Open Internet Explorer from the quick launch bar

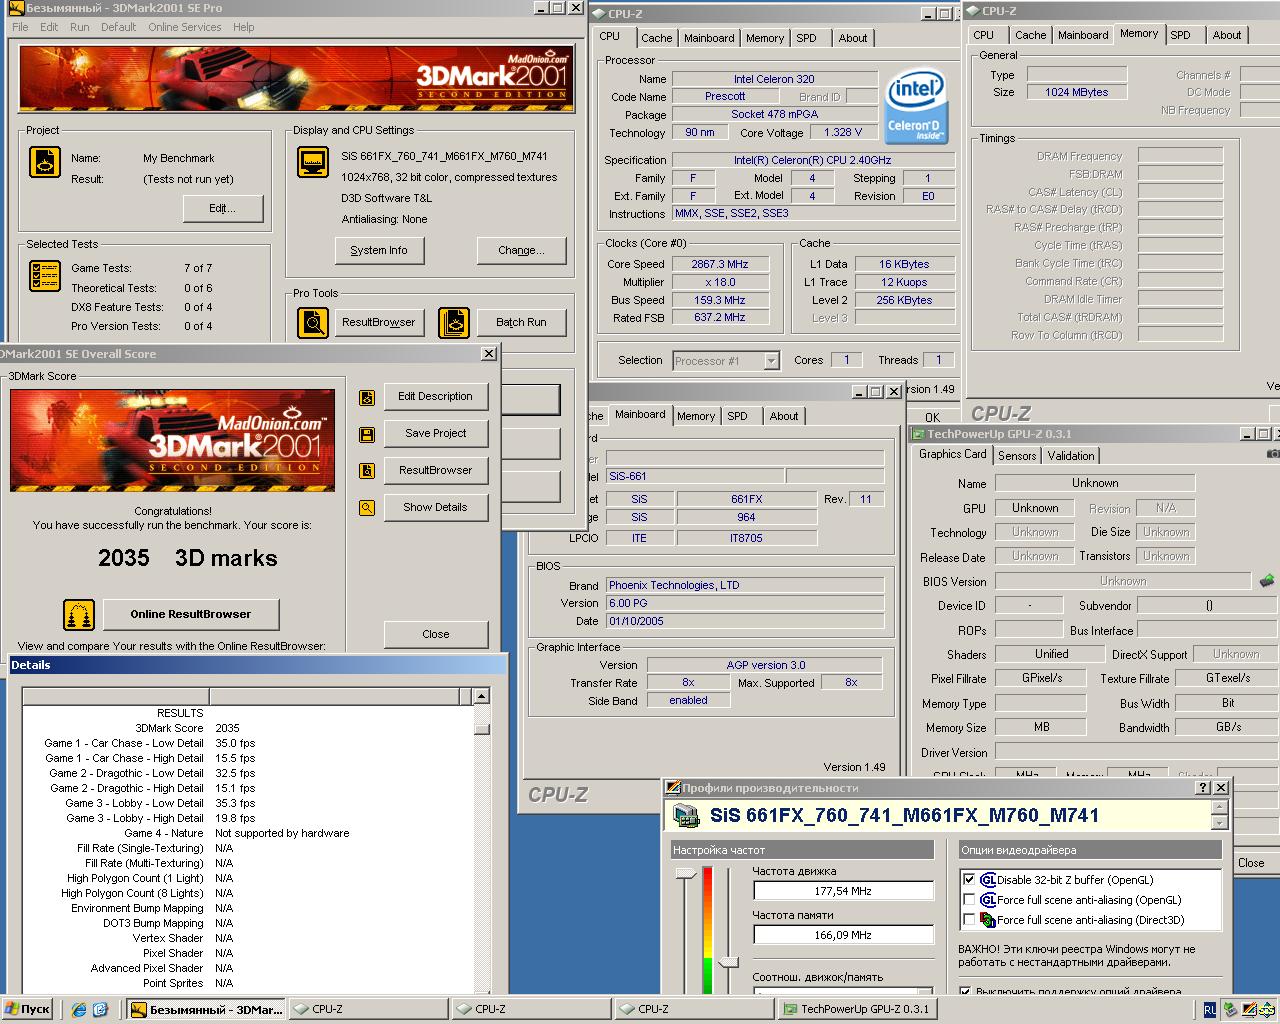[x=79, y=1010]
